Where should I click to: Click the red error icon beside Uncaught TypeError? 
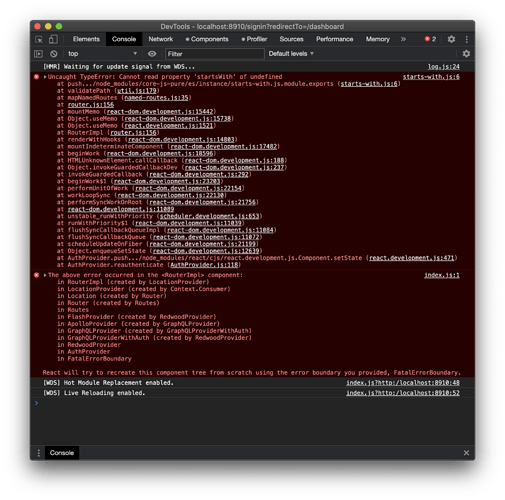(36, 77)
